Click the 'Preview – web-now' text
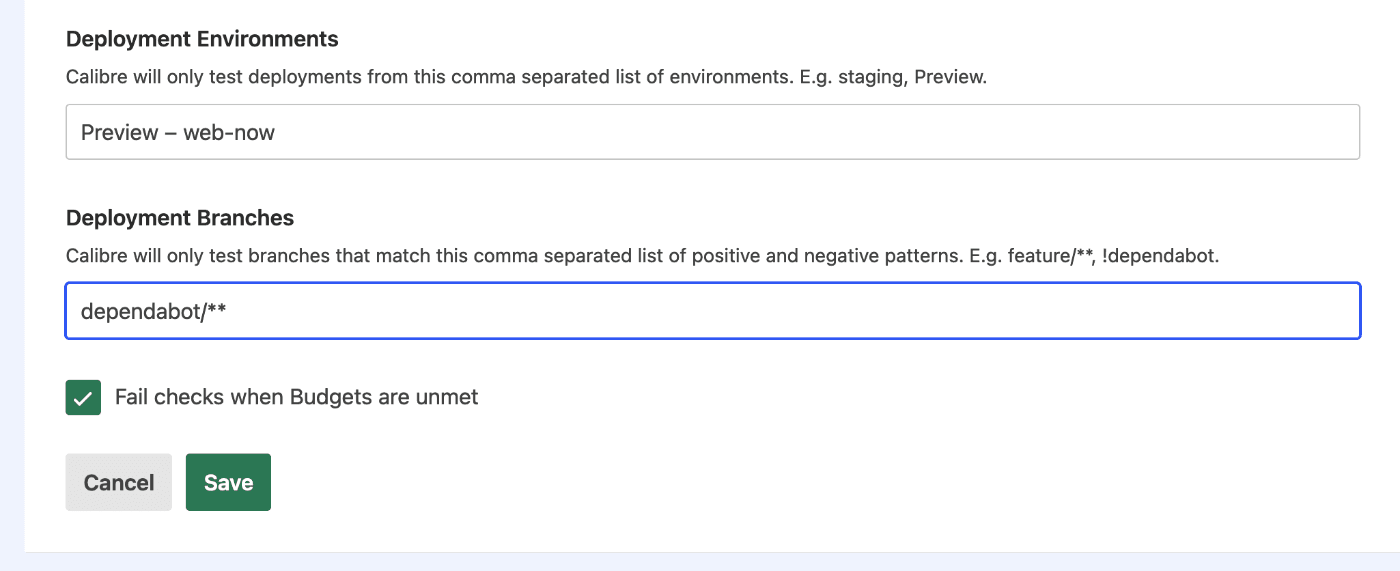Screen dimensions: 1400x571 pos(177,132)
